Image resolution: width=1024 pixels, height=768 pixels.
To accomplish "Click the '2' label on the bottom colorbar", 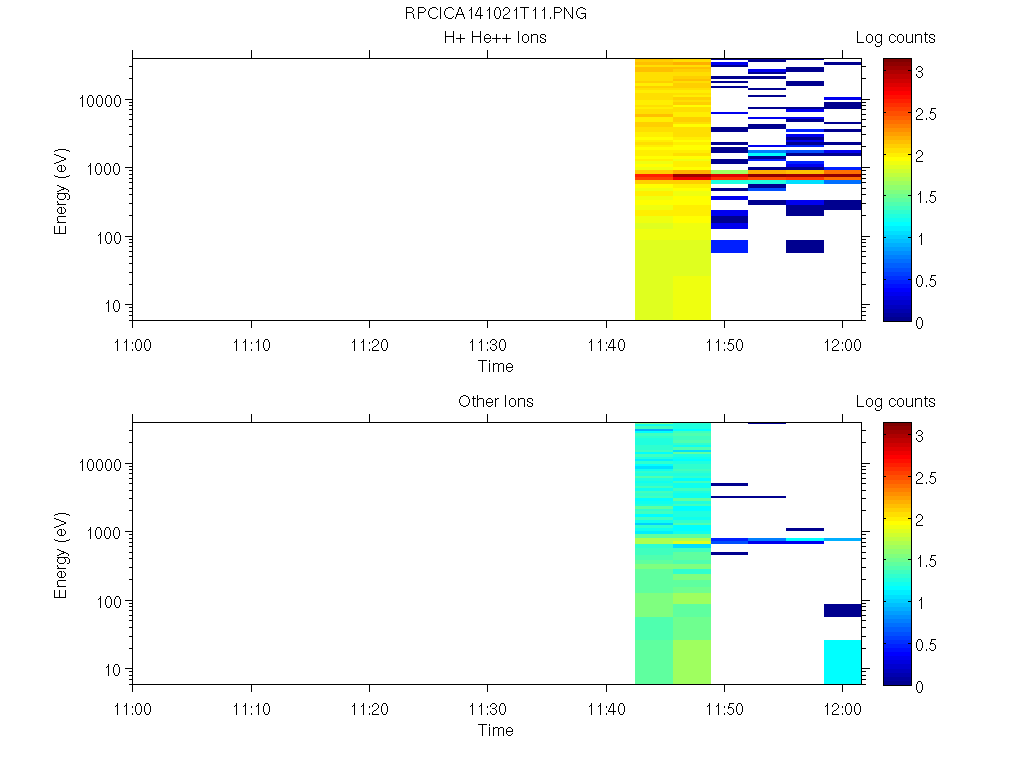I will click(920, 520).
